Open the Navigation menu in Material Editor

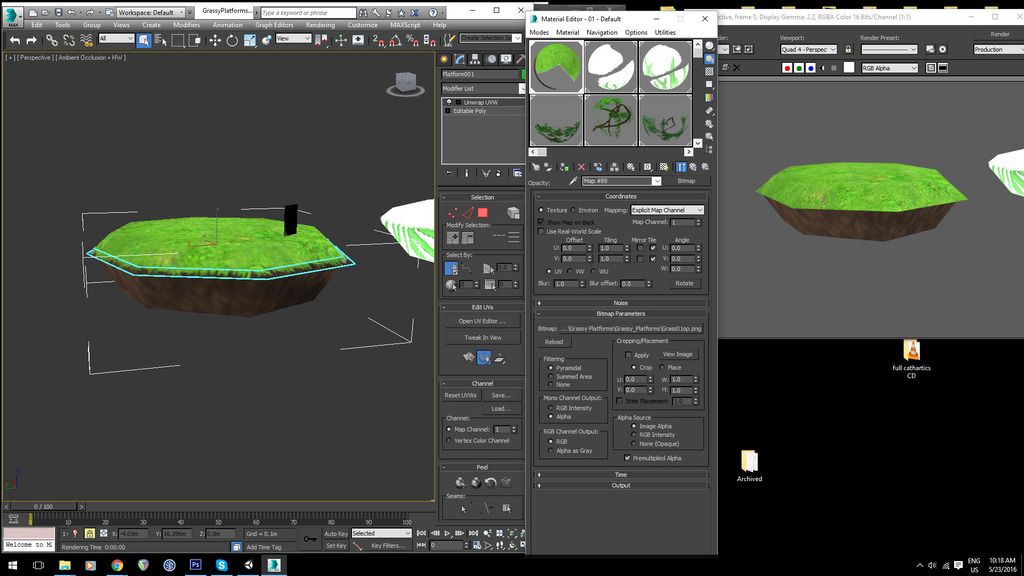(x=602, y=32)
